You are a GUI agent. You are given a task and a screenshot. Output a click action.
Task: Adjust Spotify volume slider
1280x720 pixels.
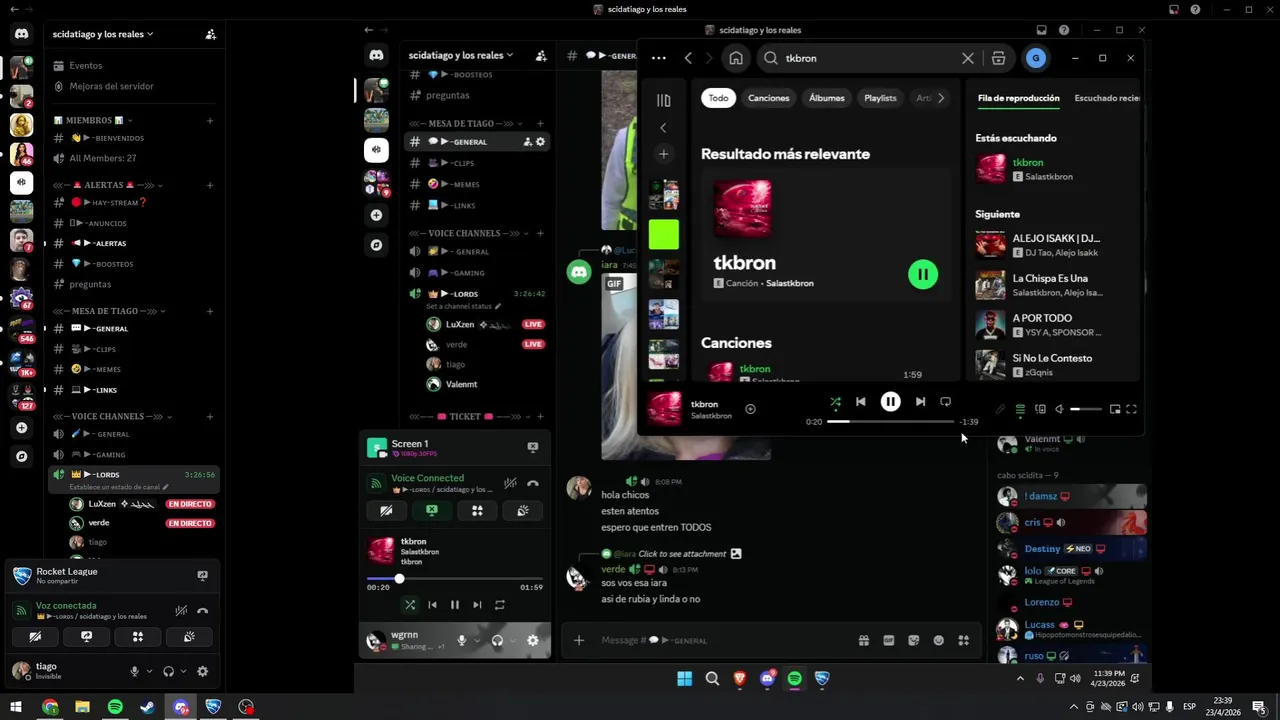[x=1085, y=409]
